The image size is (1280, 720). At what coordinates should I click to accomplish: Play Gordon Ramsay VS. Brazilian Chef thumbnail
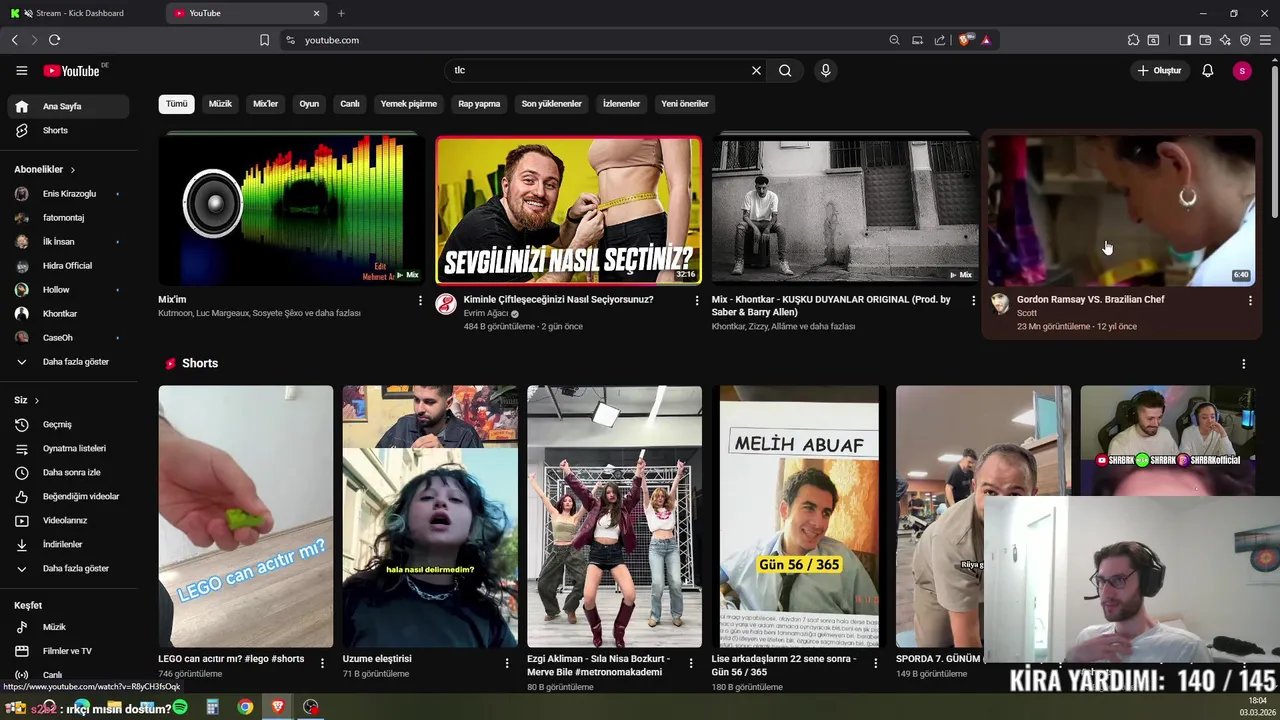point(1121,211)
